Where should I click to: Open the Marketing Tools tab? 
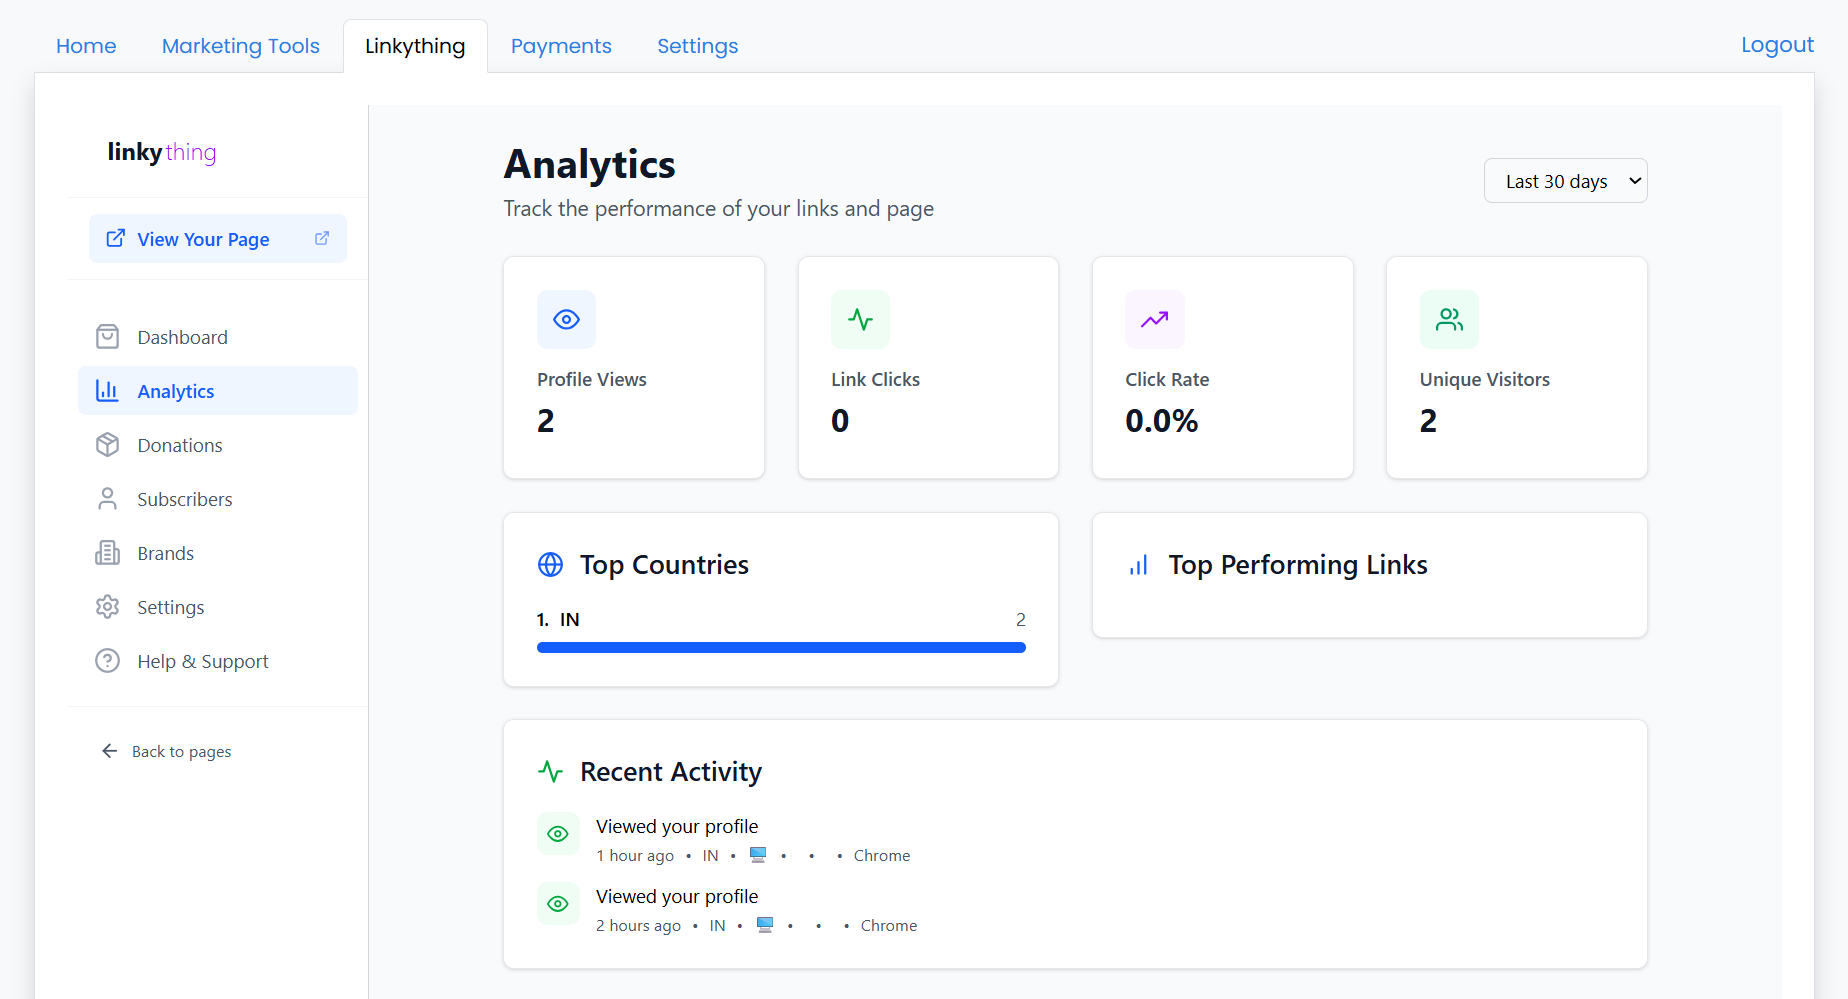241,46
